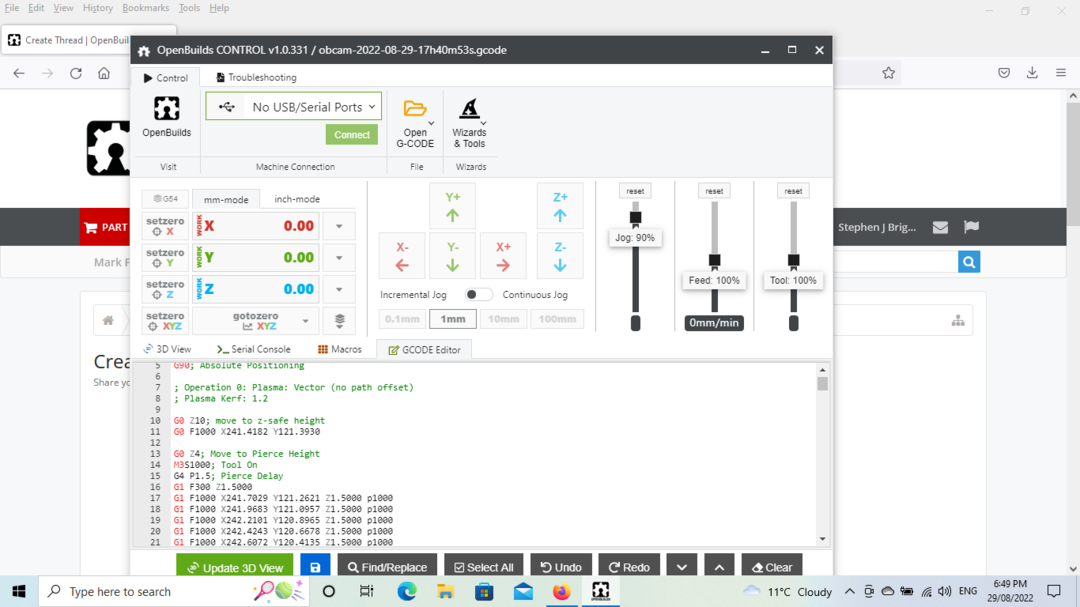
Task: Select the GCODE Editor tab
Action: click(x=424, y=350)
